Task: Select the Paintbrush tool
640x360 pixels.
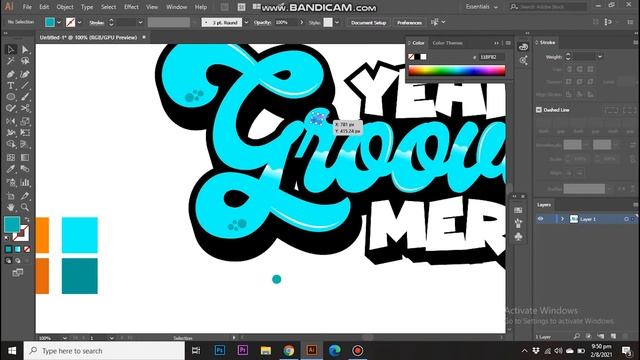Action: click(x=25, y=97)
